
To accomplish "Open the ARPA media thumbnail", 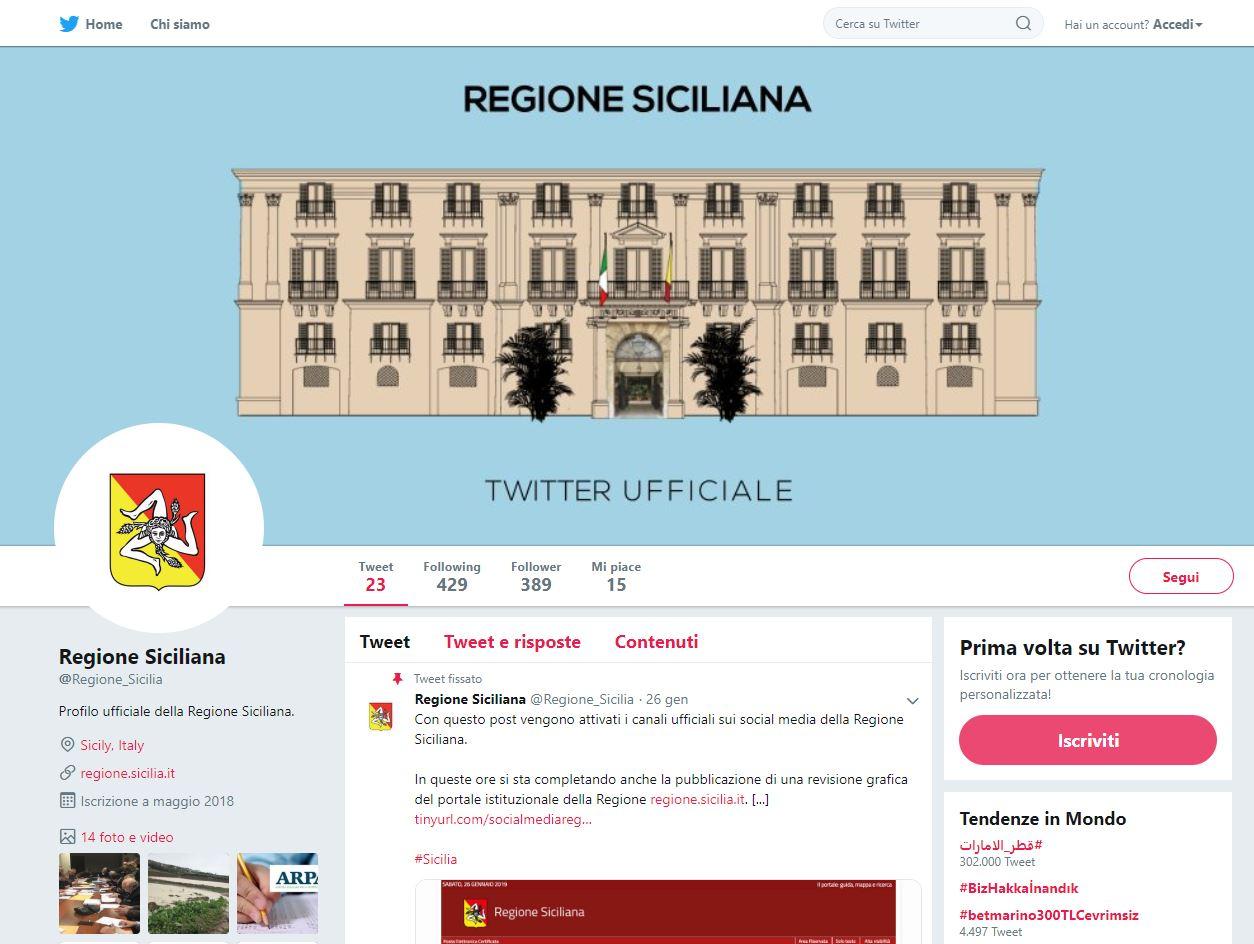I will [x=277, y=893].
